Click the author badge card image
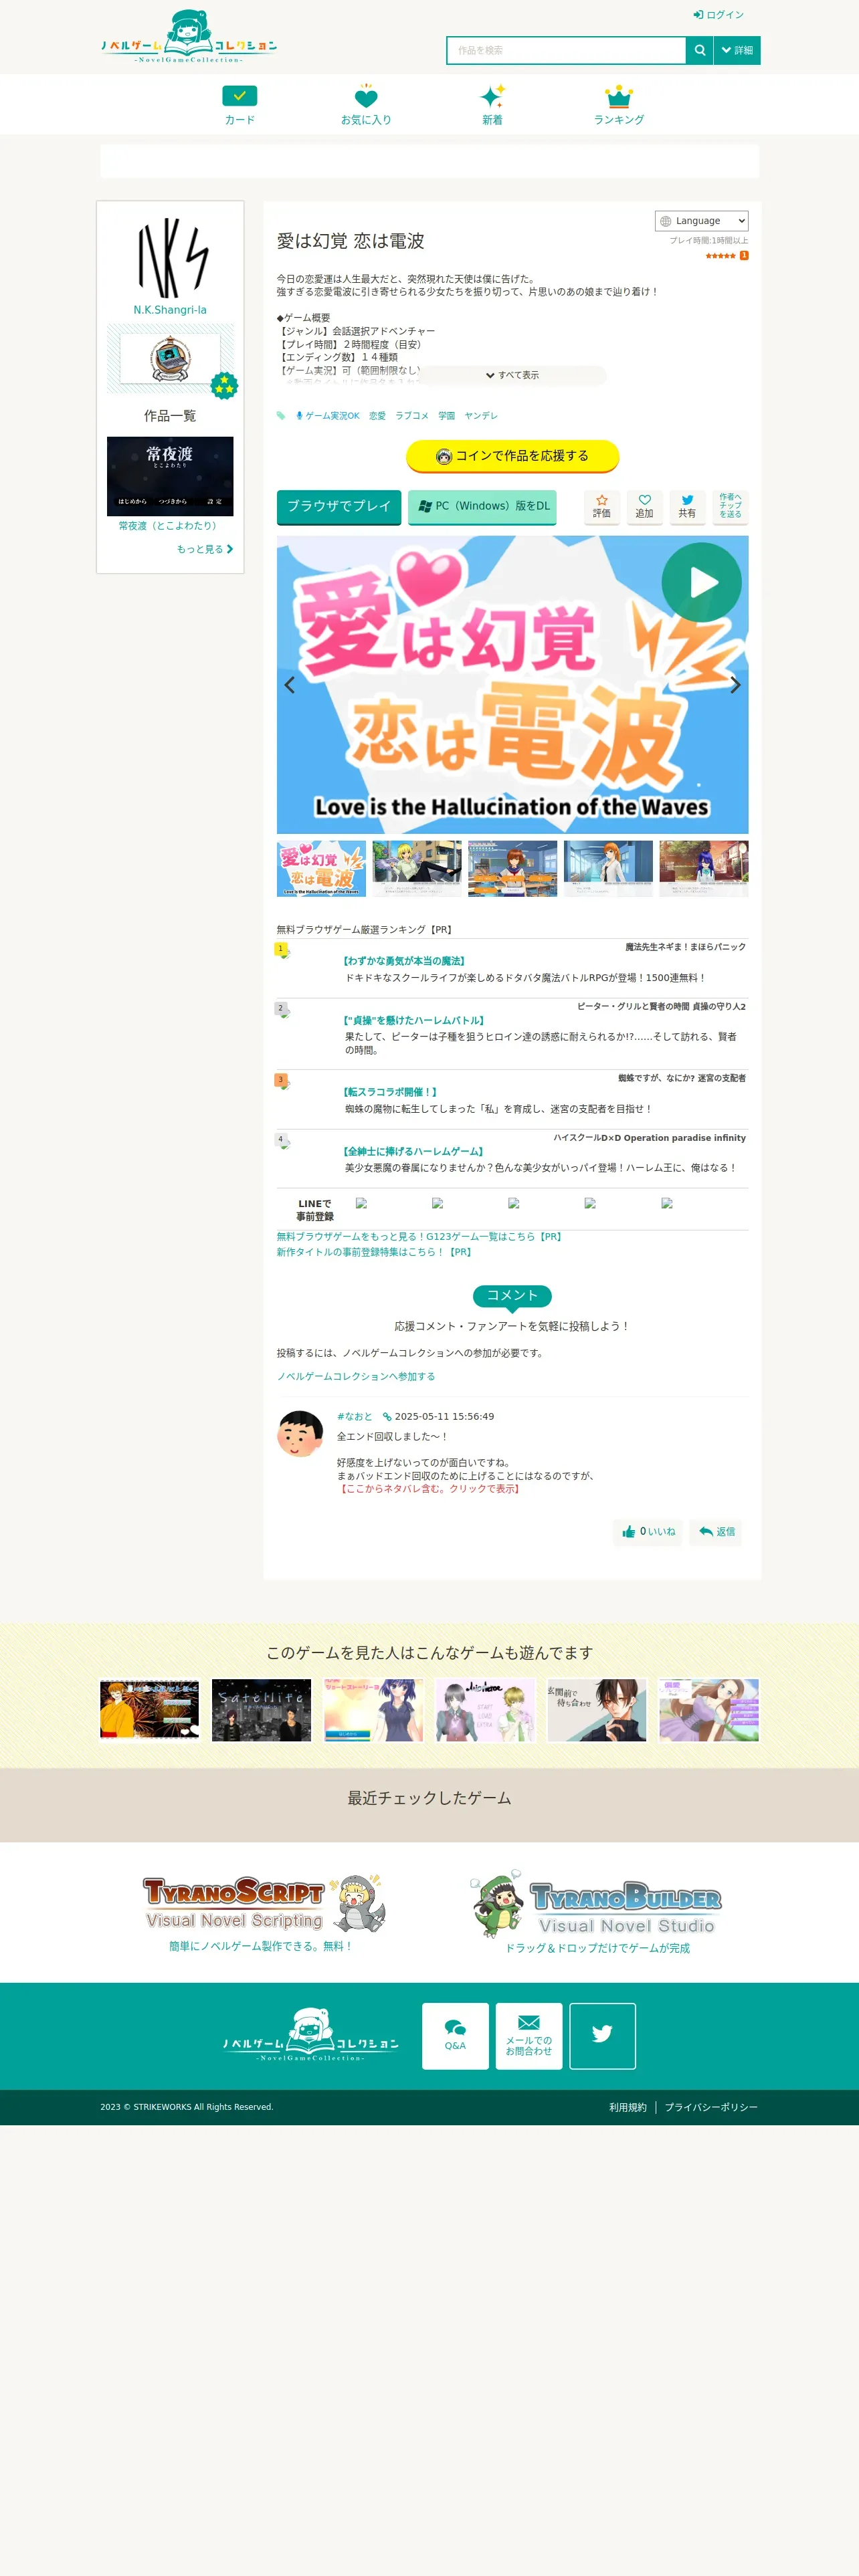This screenshot has width=859, height=2576. [170, 358]
